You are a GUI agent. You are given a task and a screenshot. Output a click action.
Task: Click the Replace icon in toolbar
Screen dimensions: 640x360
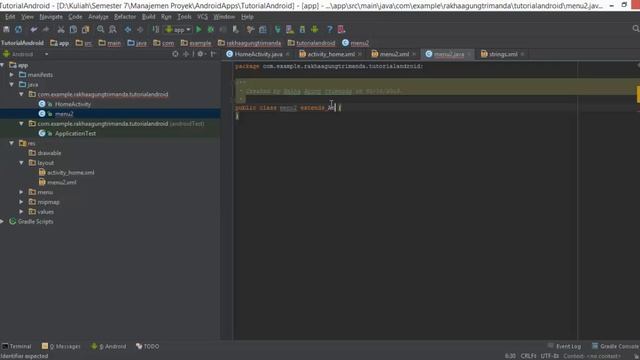point(113,29)
